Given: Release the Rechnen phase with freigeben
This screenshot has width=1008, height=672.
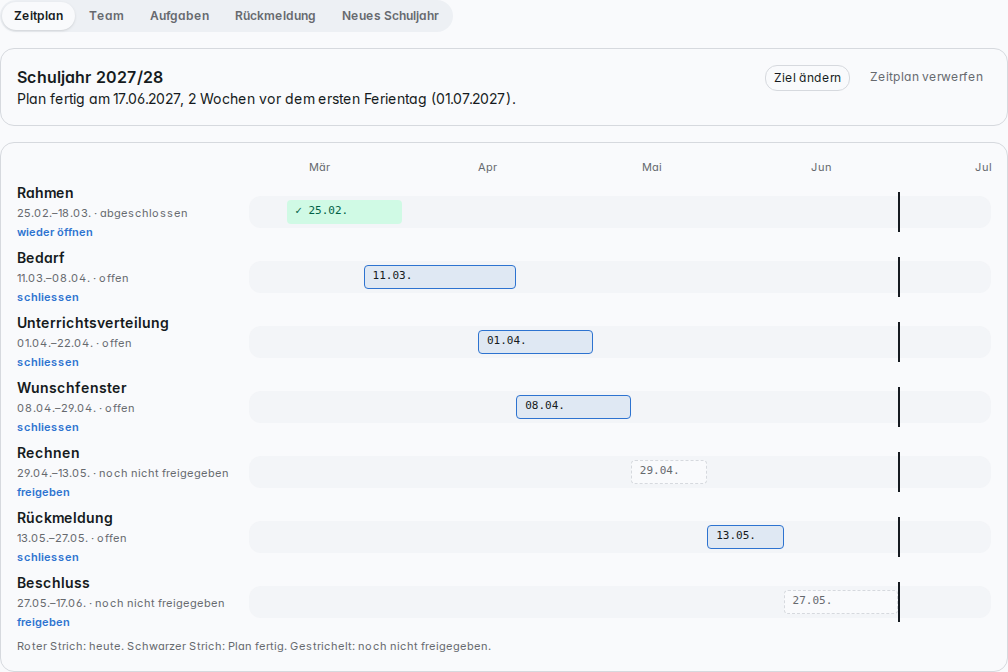Looking at the screenshot, I should [x=43, y=492].
